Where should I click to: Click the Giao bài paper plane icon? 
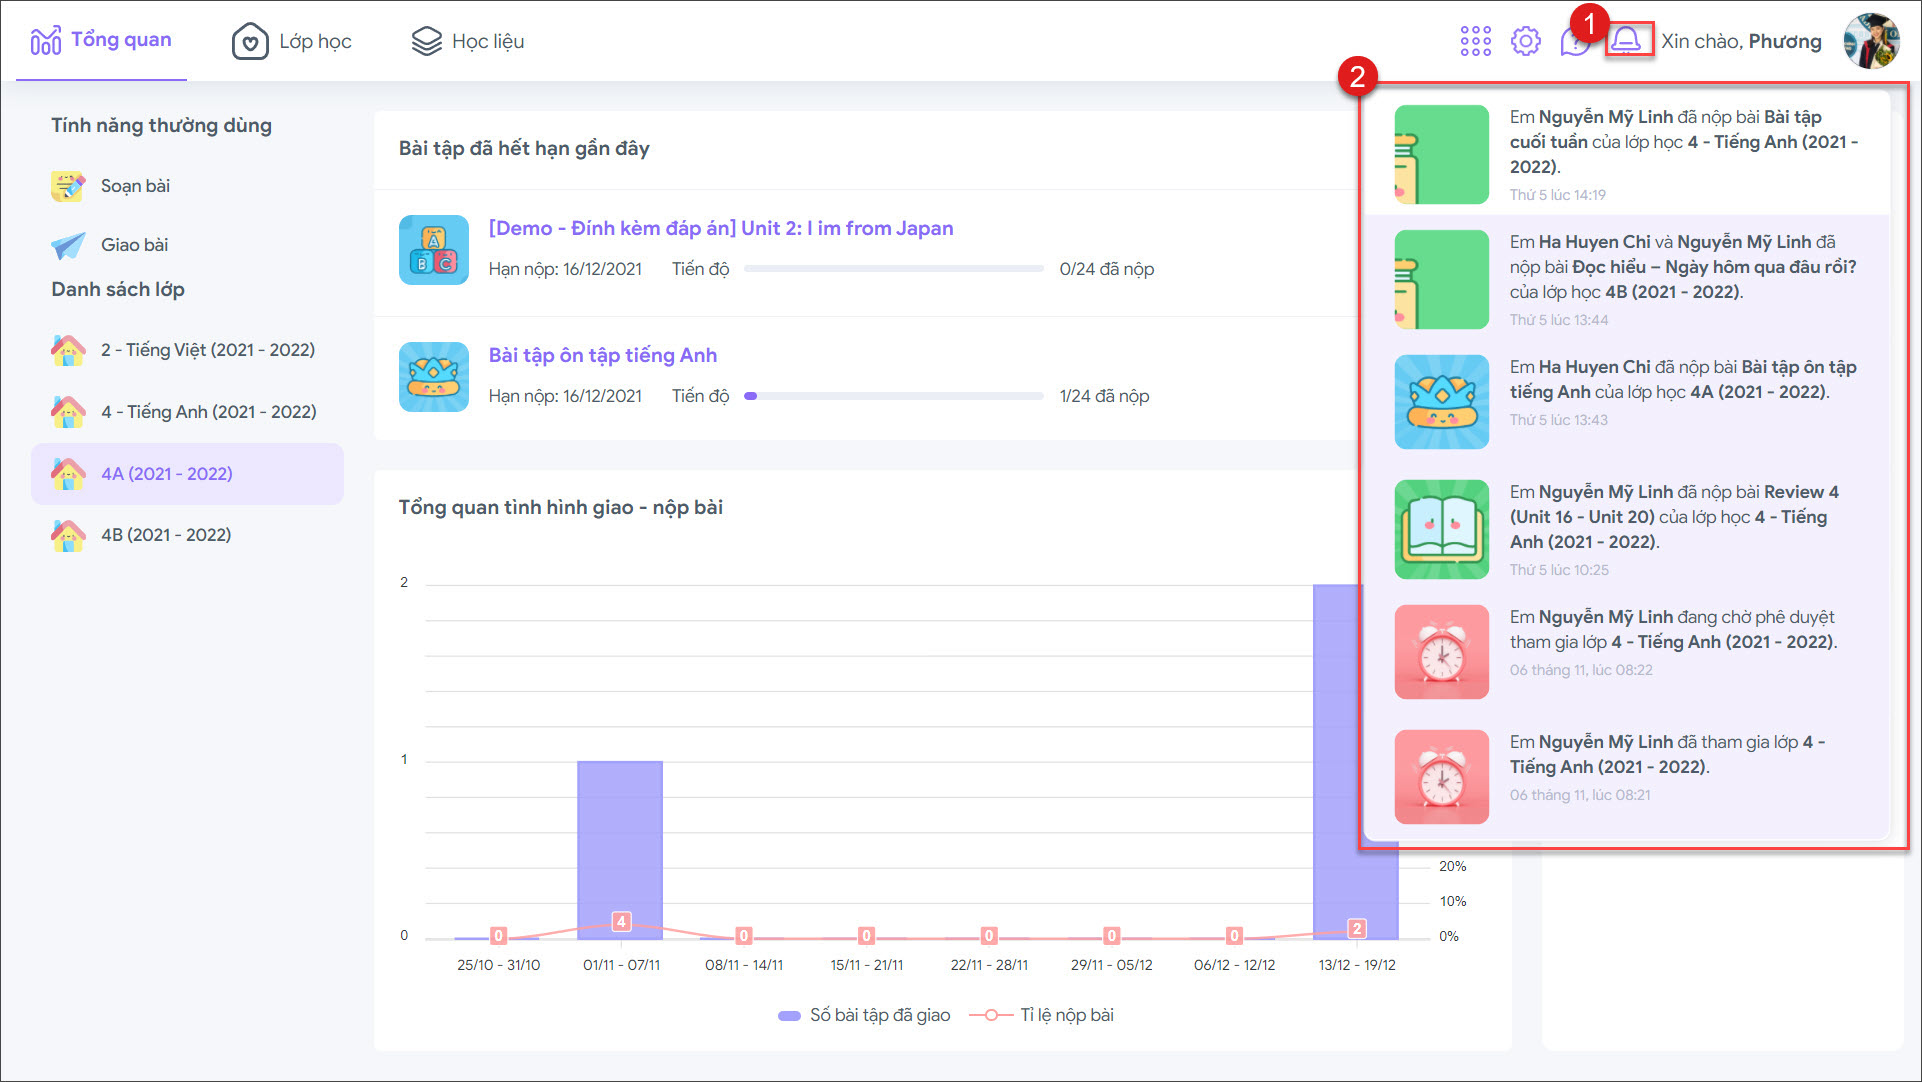68,245
